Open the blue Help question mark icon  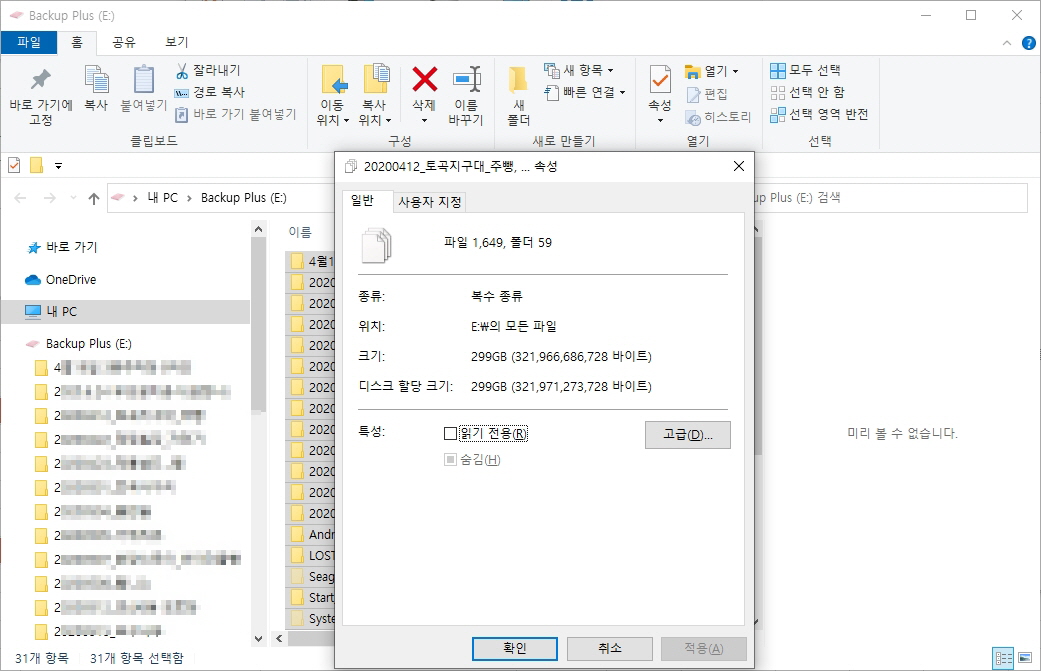point(1028,43)
